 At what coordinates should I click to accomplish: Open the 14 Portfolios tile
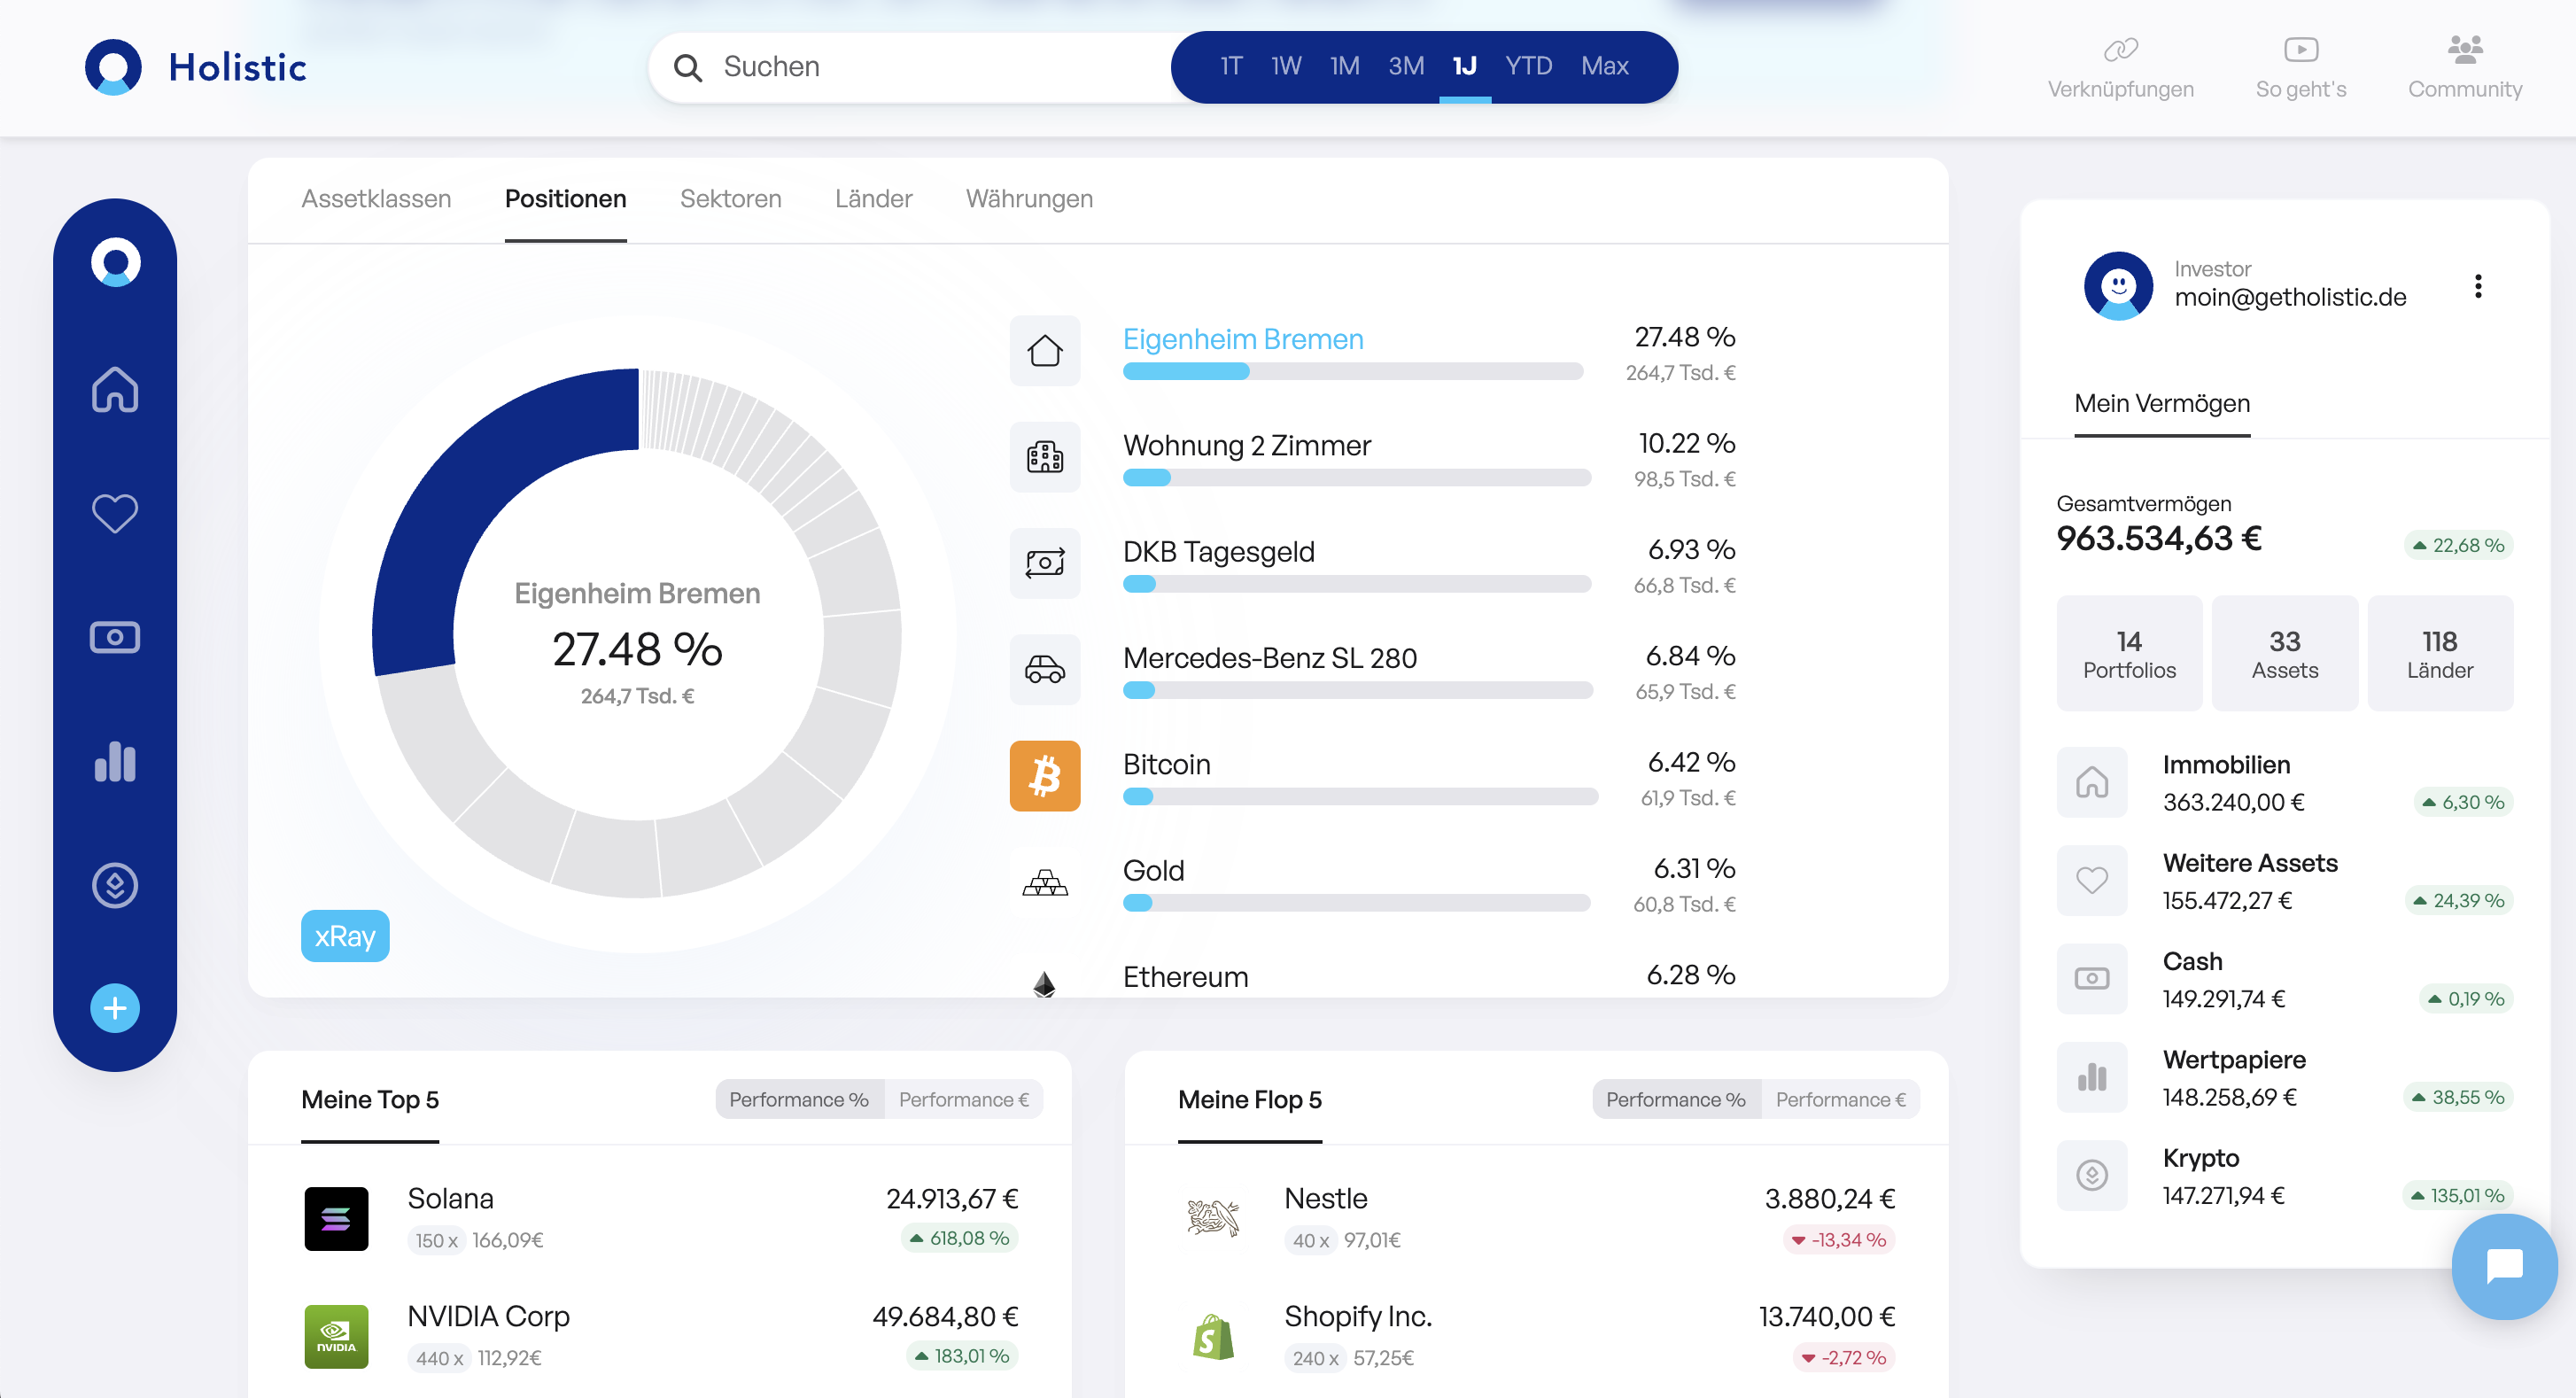click(x=2129, y=653)
